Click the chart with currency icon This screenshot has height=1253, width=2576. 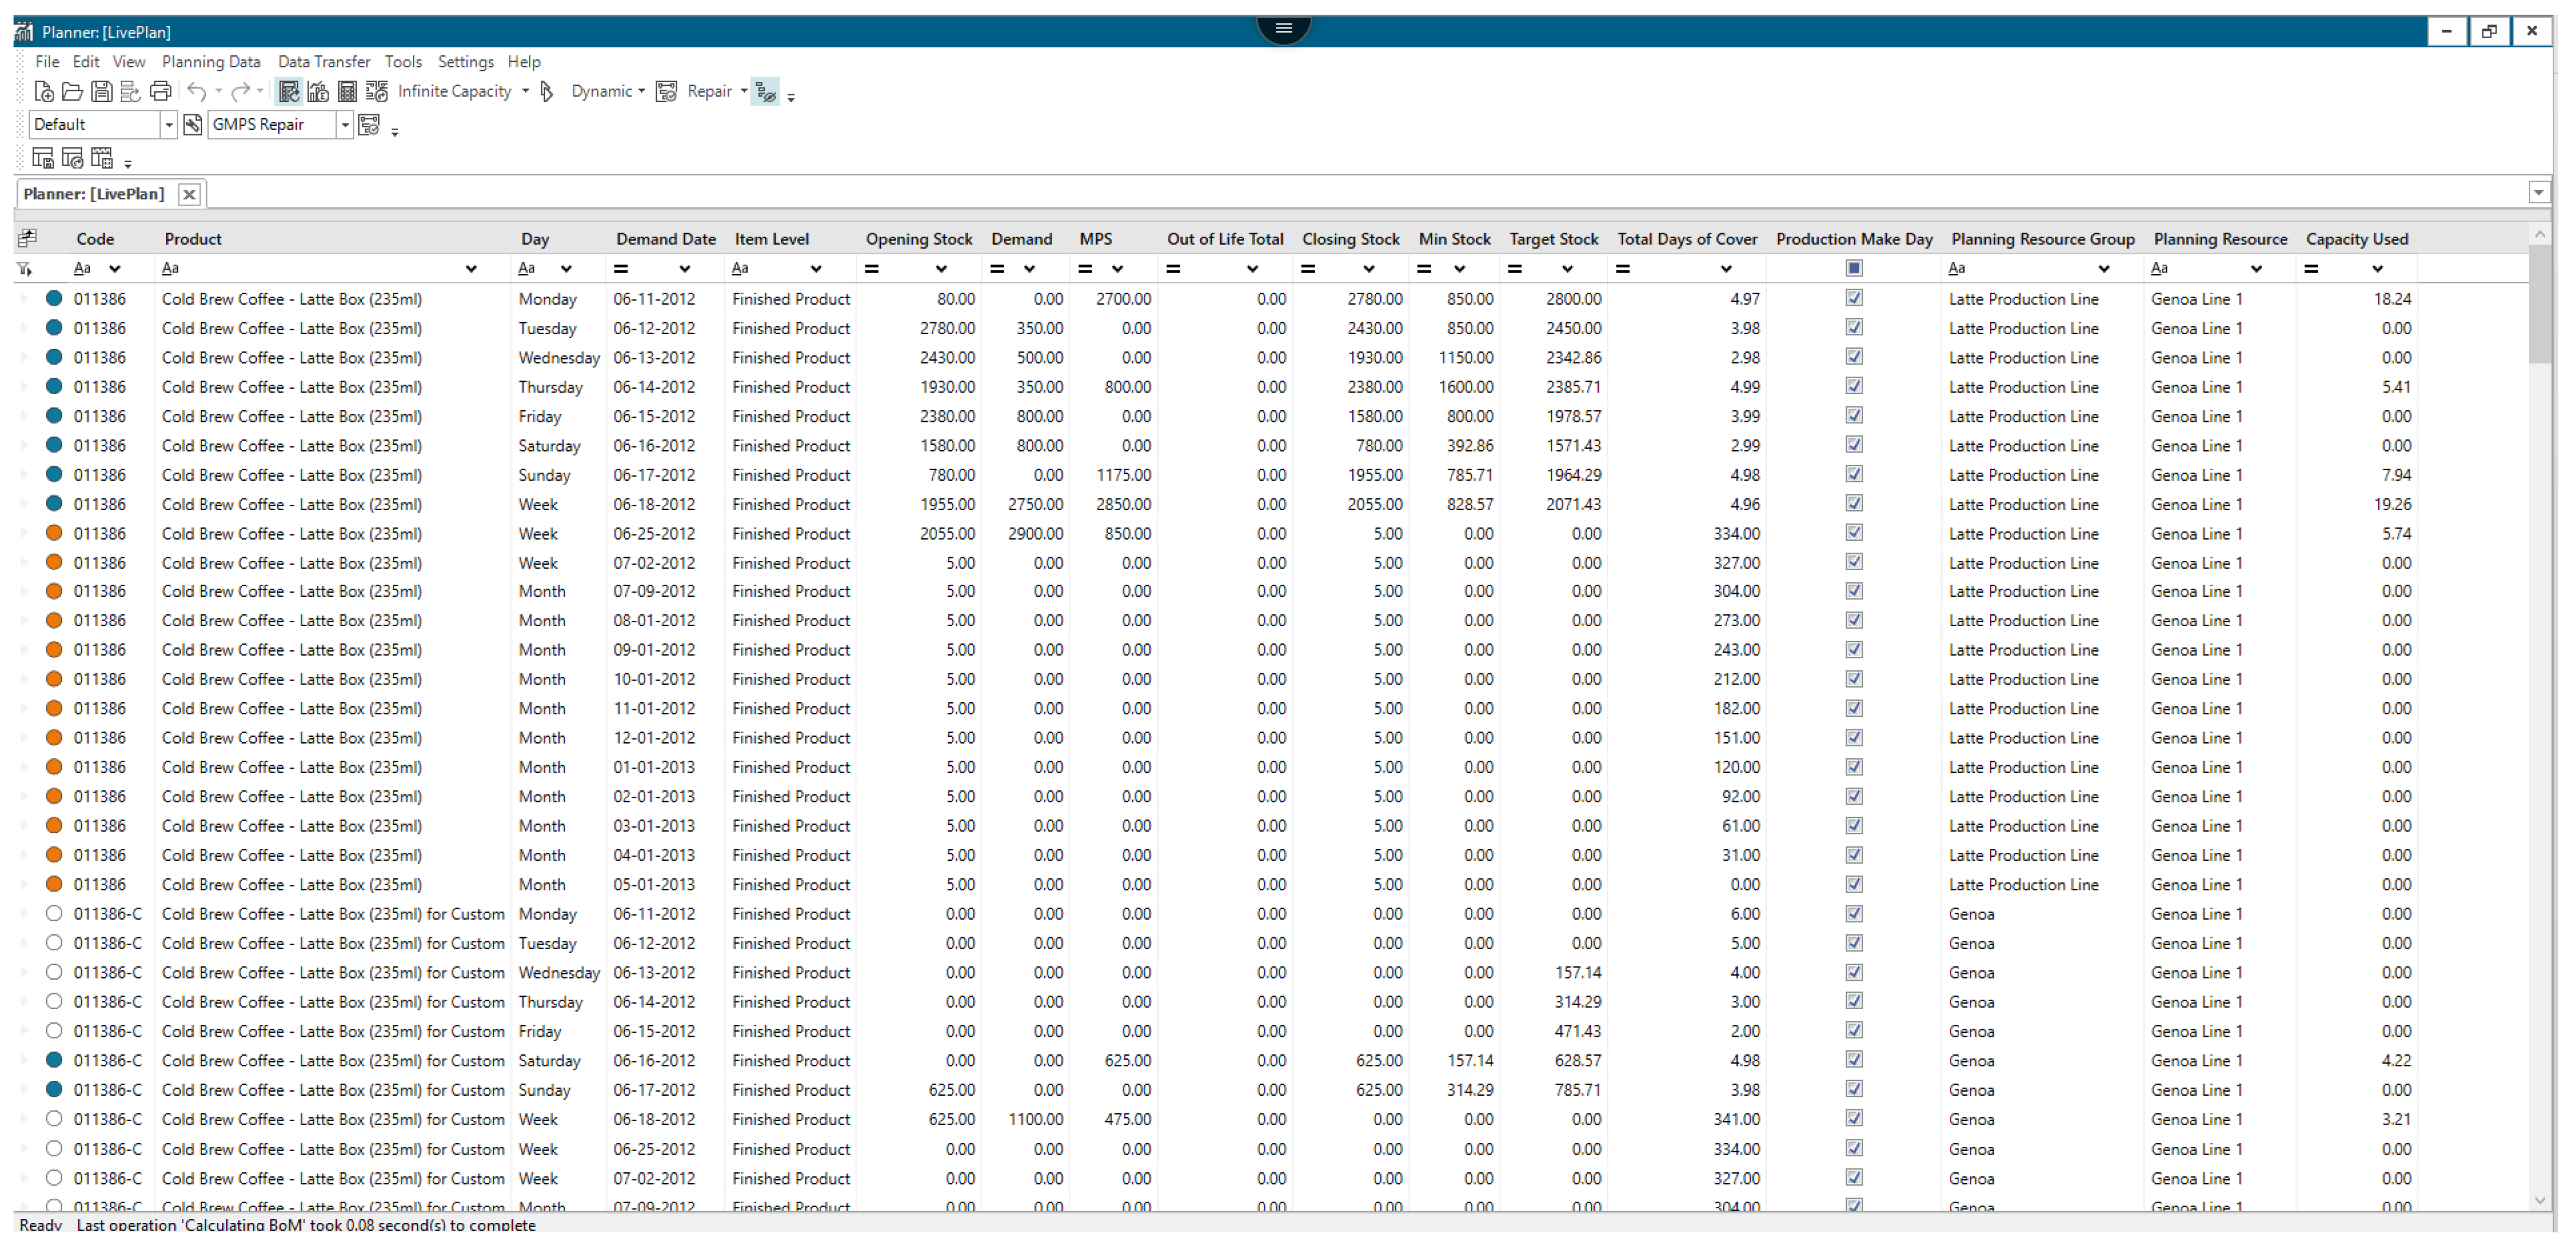click(x=318, y=92)
